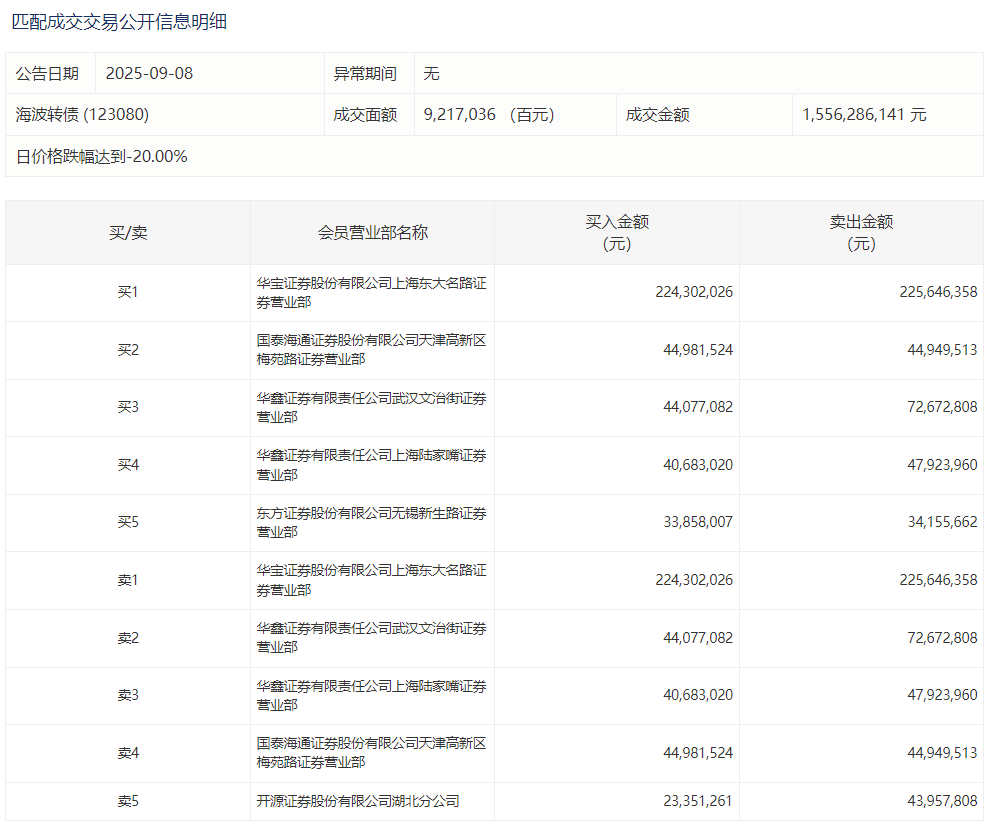Click the 匹配成交交易公开信息明细 title

coord(119,21)
